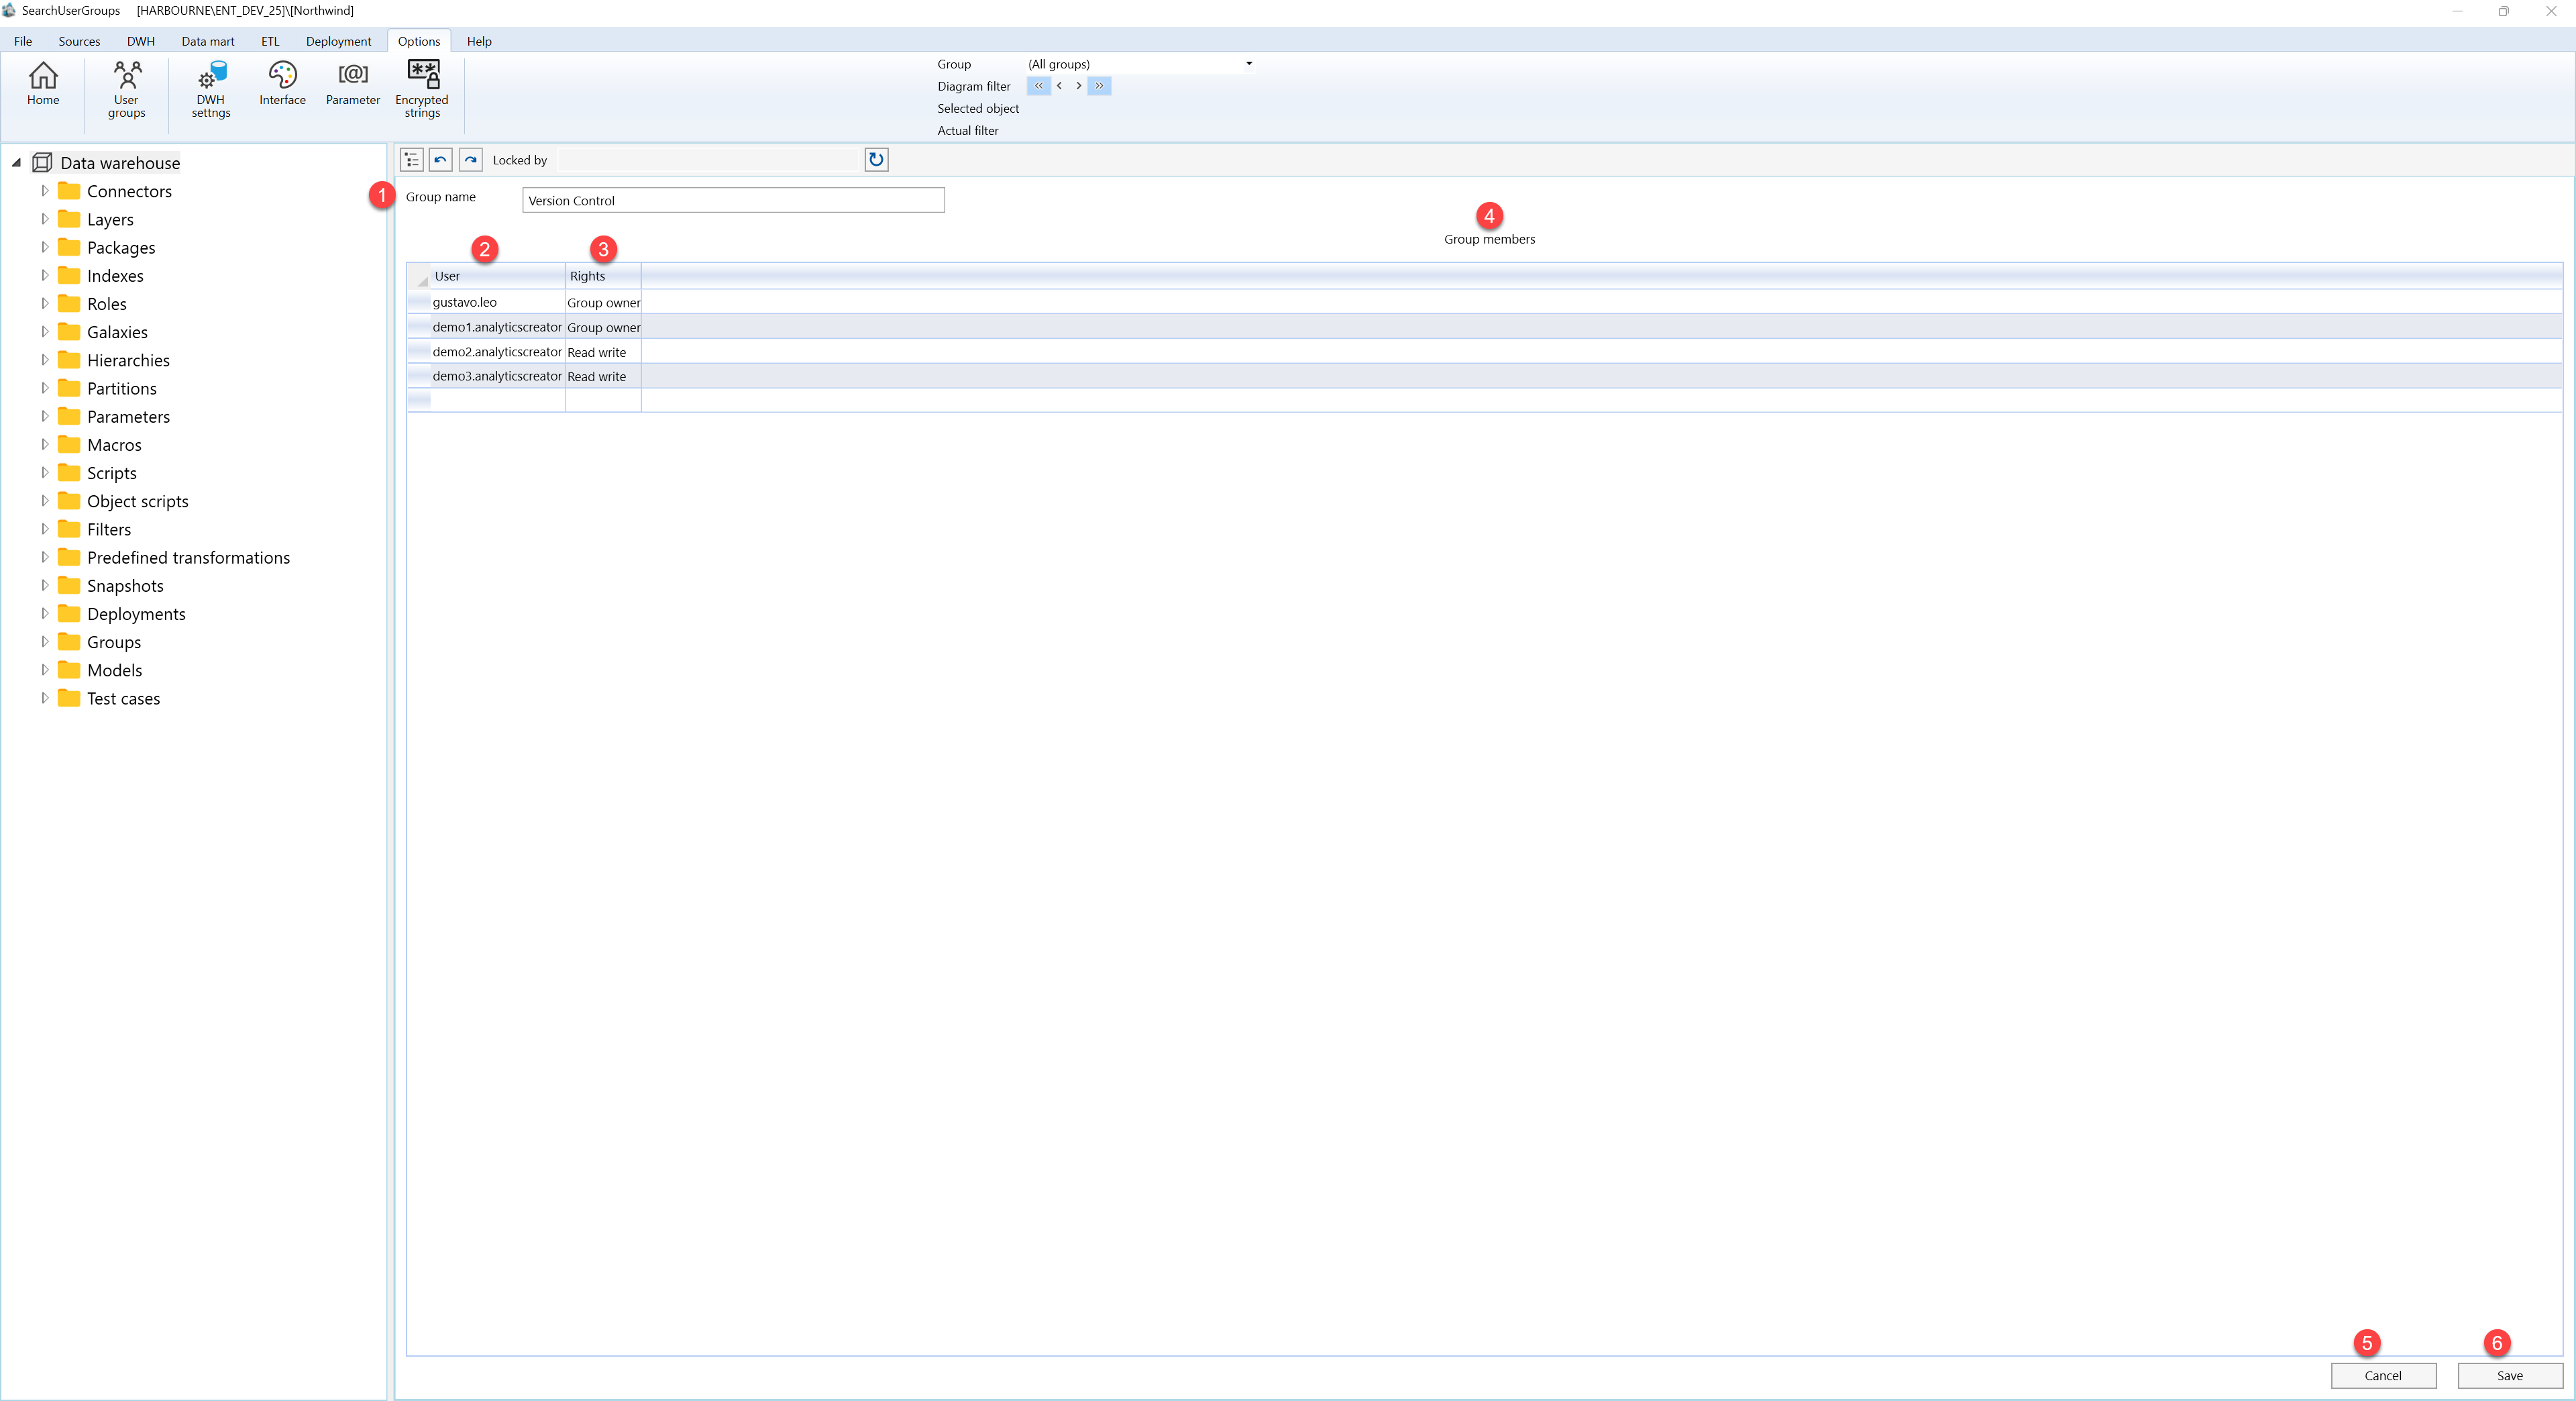The height and width of the screenshot is (1401, 2576).
Task: Click the refresh icon next to Locked by
Action: coord(876,160)
